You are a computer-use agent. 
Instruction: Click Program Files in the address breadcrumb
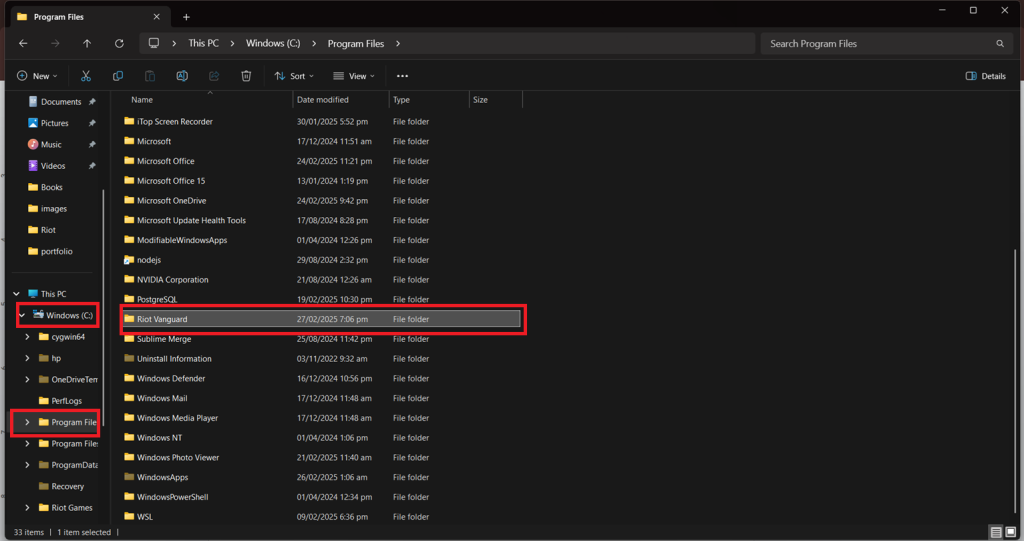pos(356,44)
